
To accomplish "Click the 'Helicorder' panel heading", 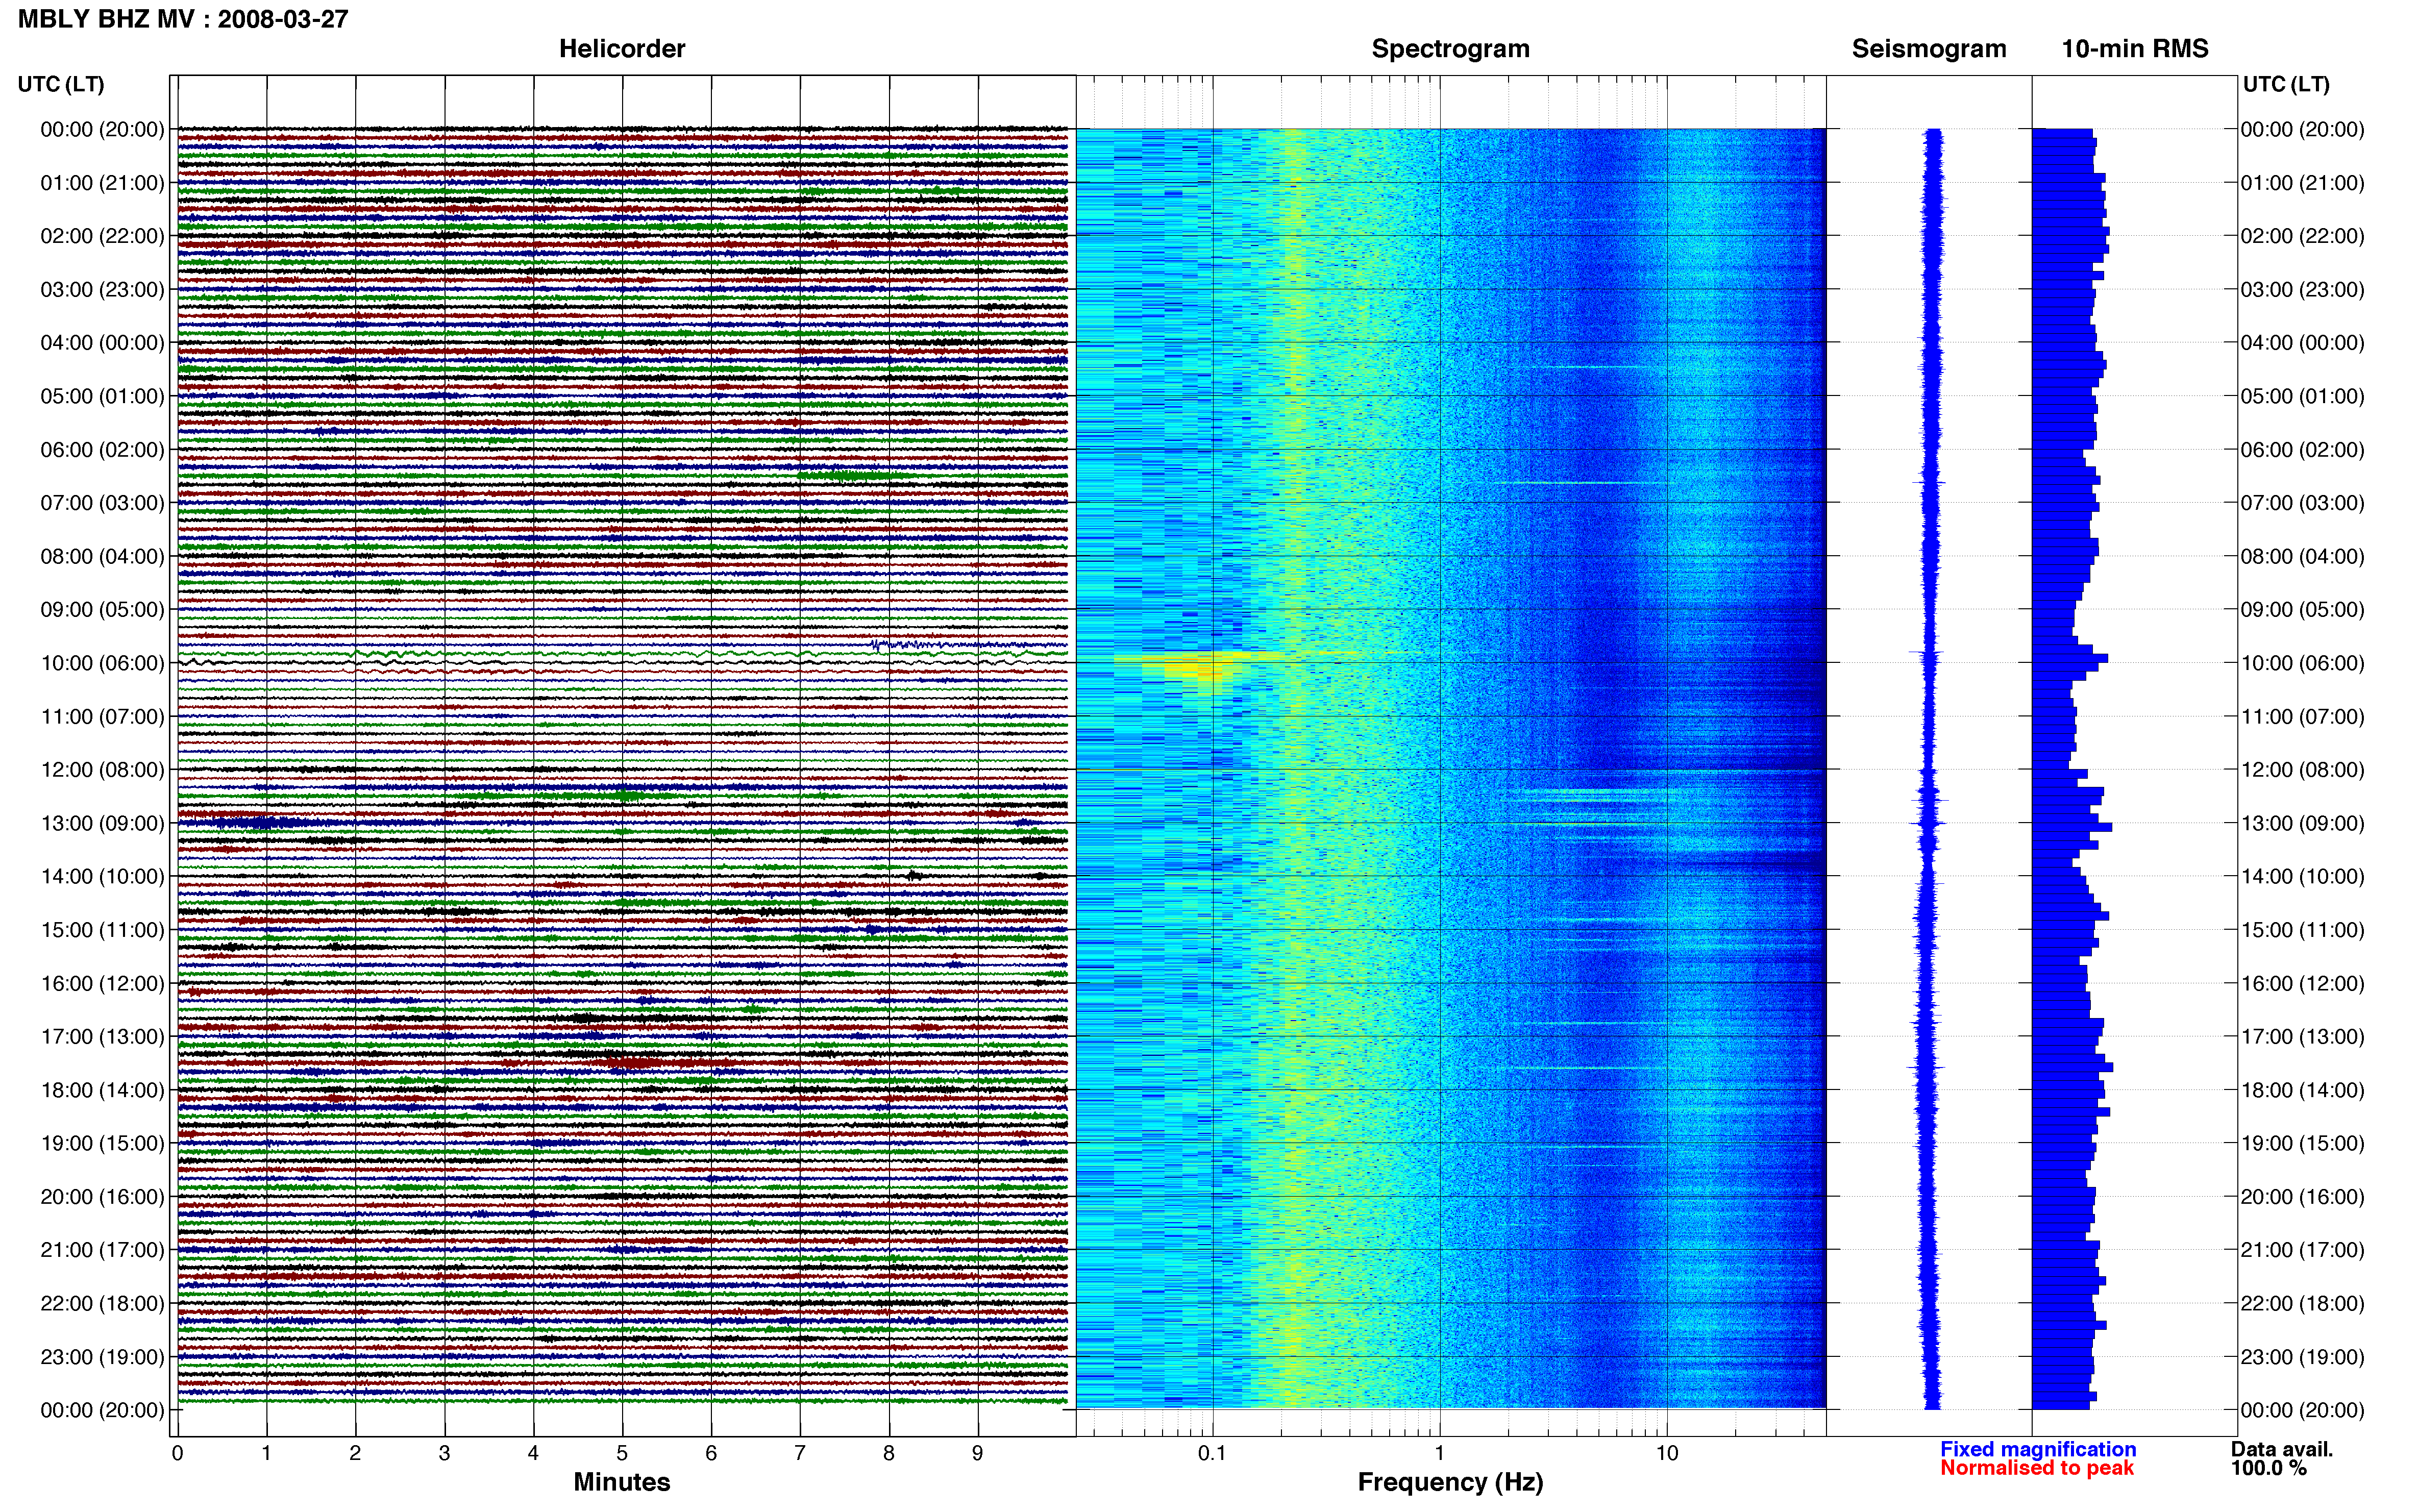I will [x=621, y=48].
